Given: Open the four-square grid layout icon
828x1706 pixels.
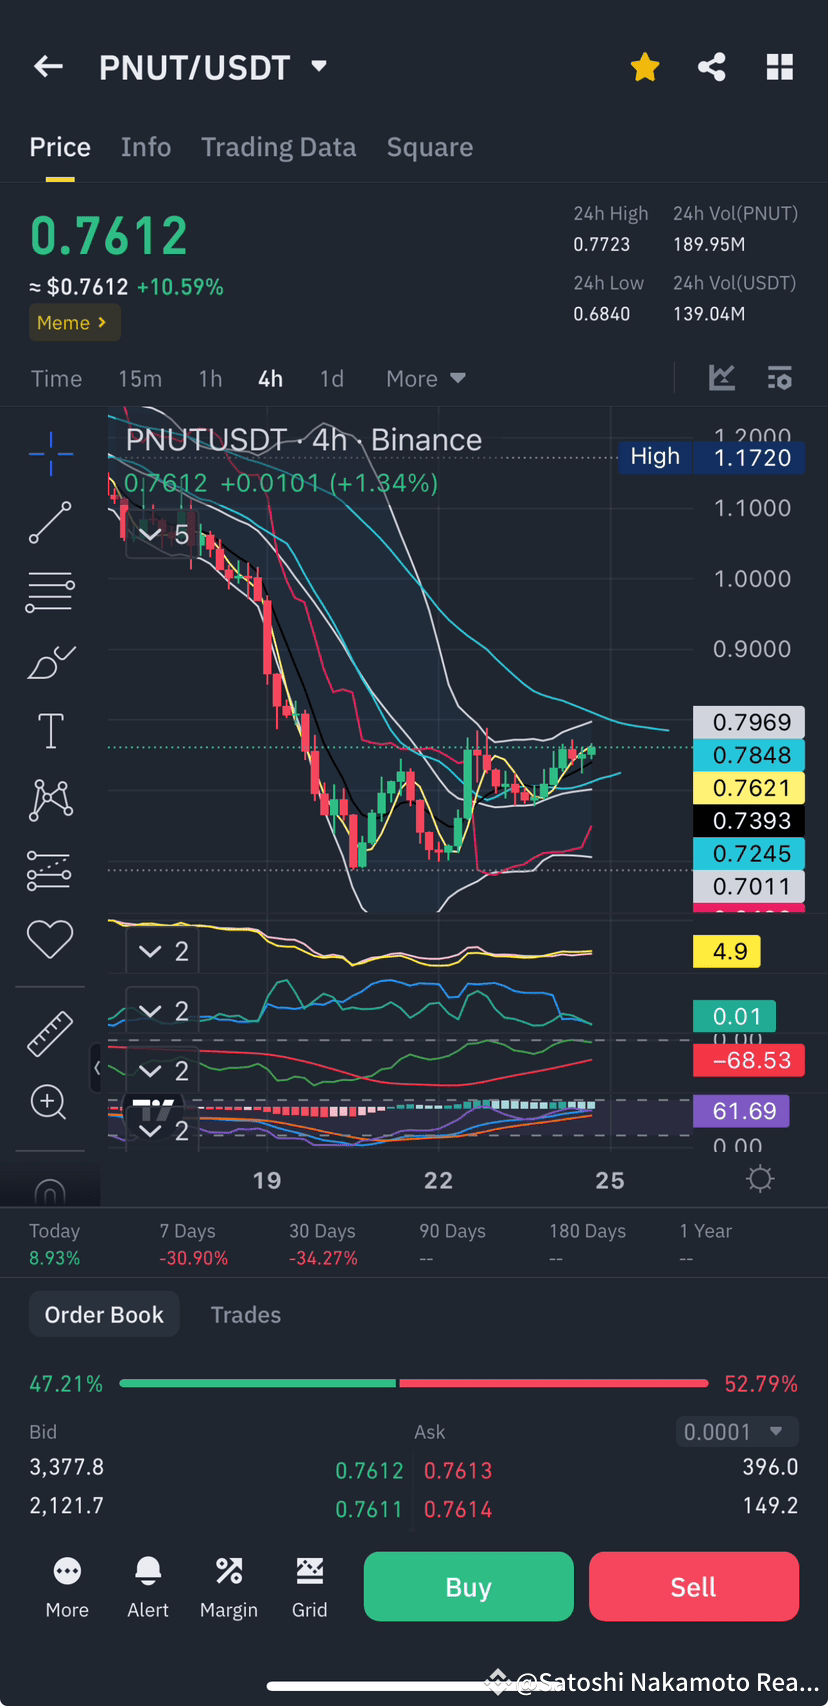Looking at the screenshot, I should point(780,67).
